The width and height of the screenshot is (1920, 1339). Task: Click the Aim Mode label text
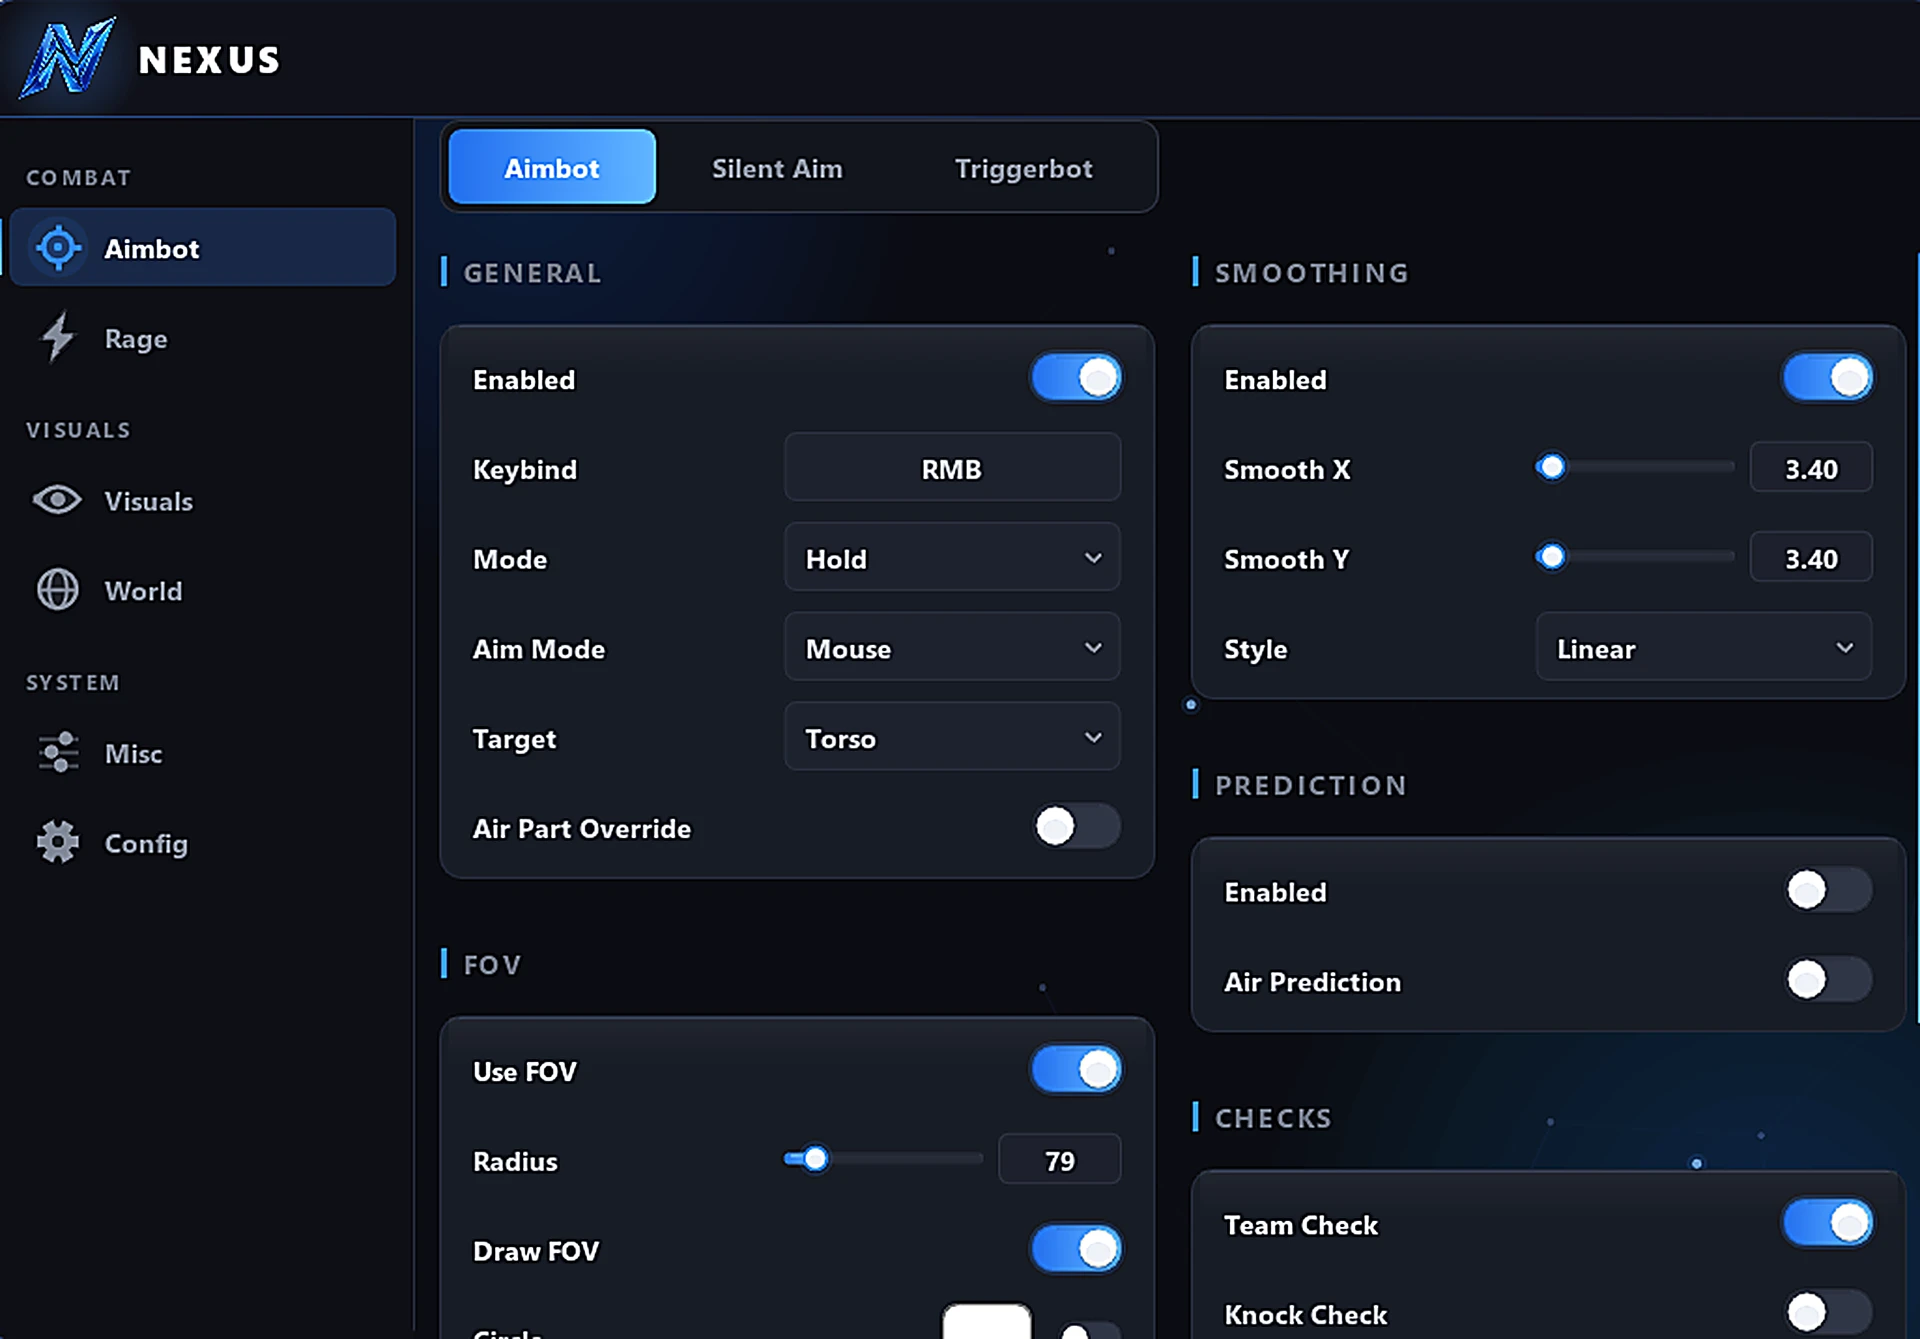538,649
